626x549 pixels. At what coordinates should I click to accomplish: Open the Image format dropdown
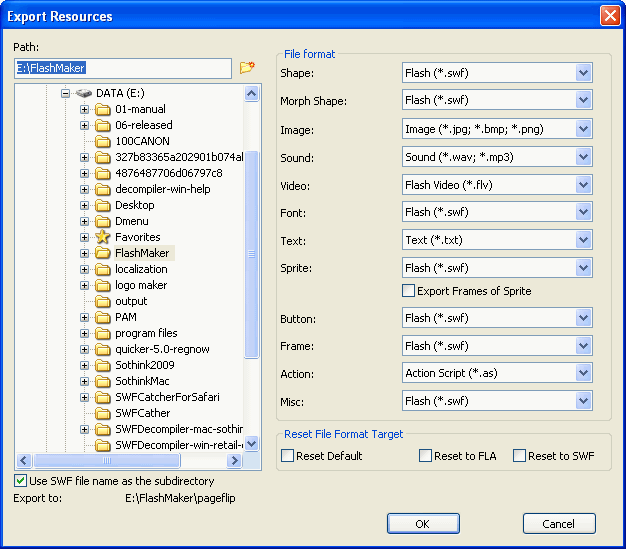pos(583,129)
